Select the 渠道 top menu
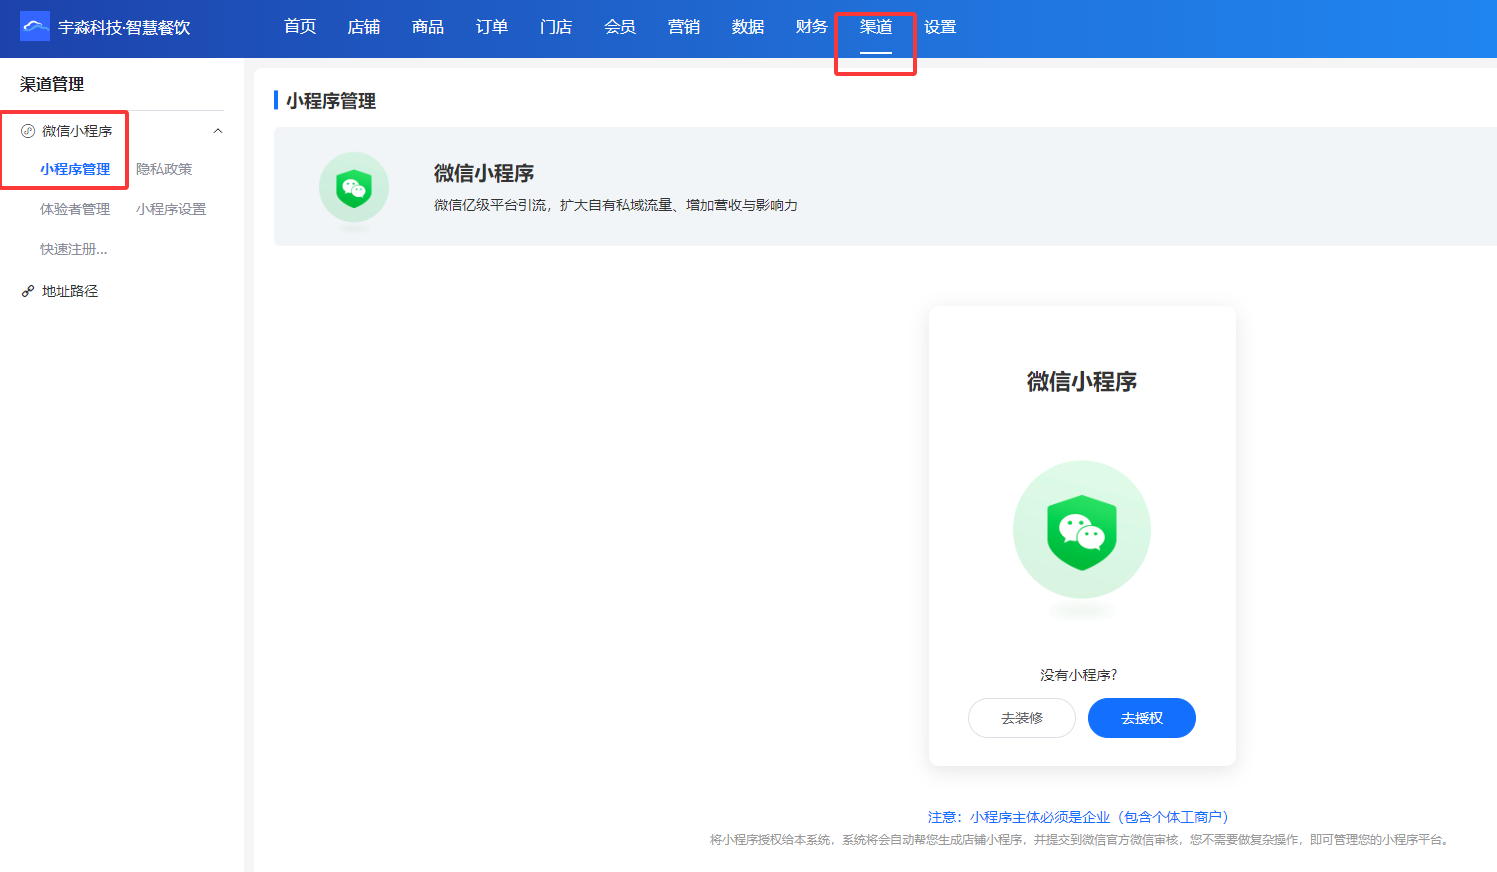Image resolution: width=1497 pixels, height=872 pixels. [876, 27]
